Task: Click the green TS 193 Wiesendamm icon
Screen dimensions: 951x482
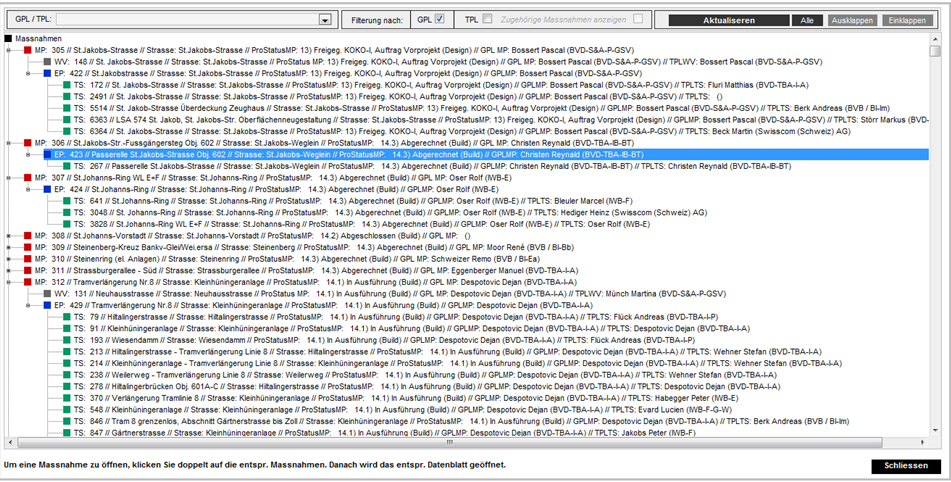Action: (x=65, y=340)
